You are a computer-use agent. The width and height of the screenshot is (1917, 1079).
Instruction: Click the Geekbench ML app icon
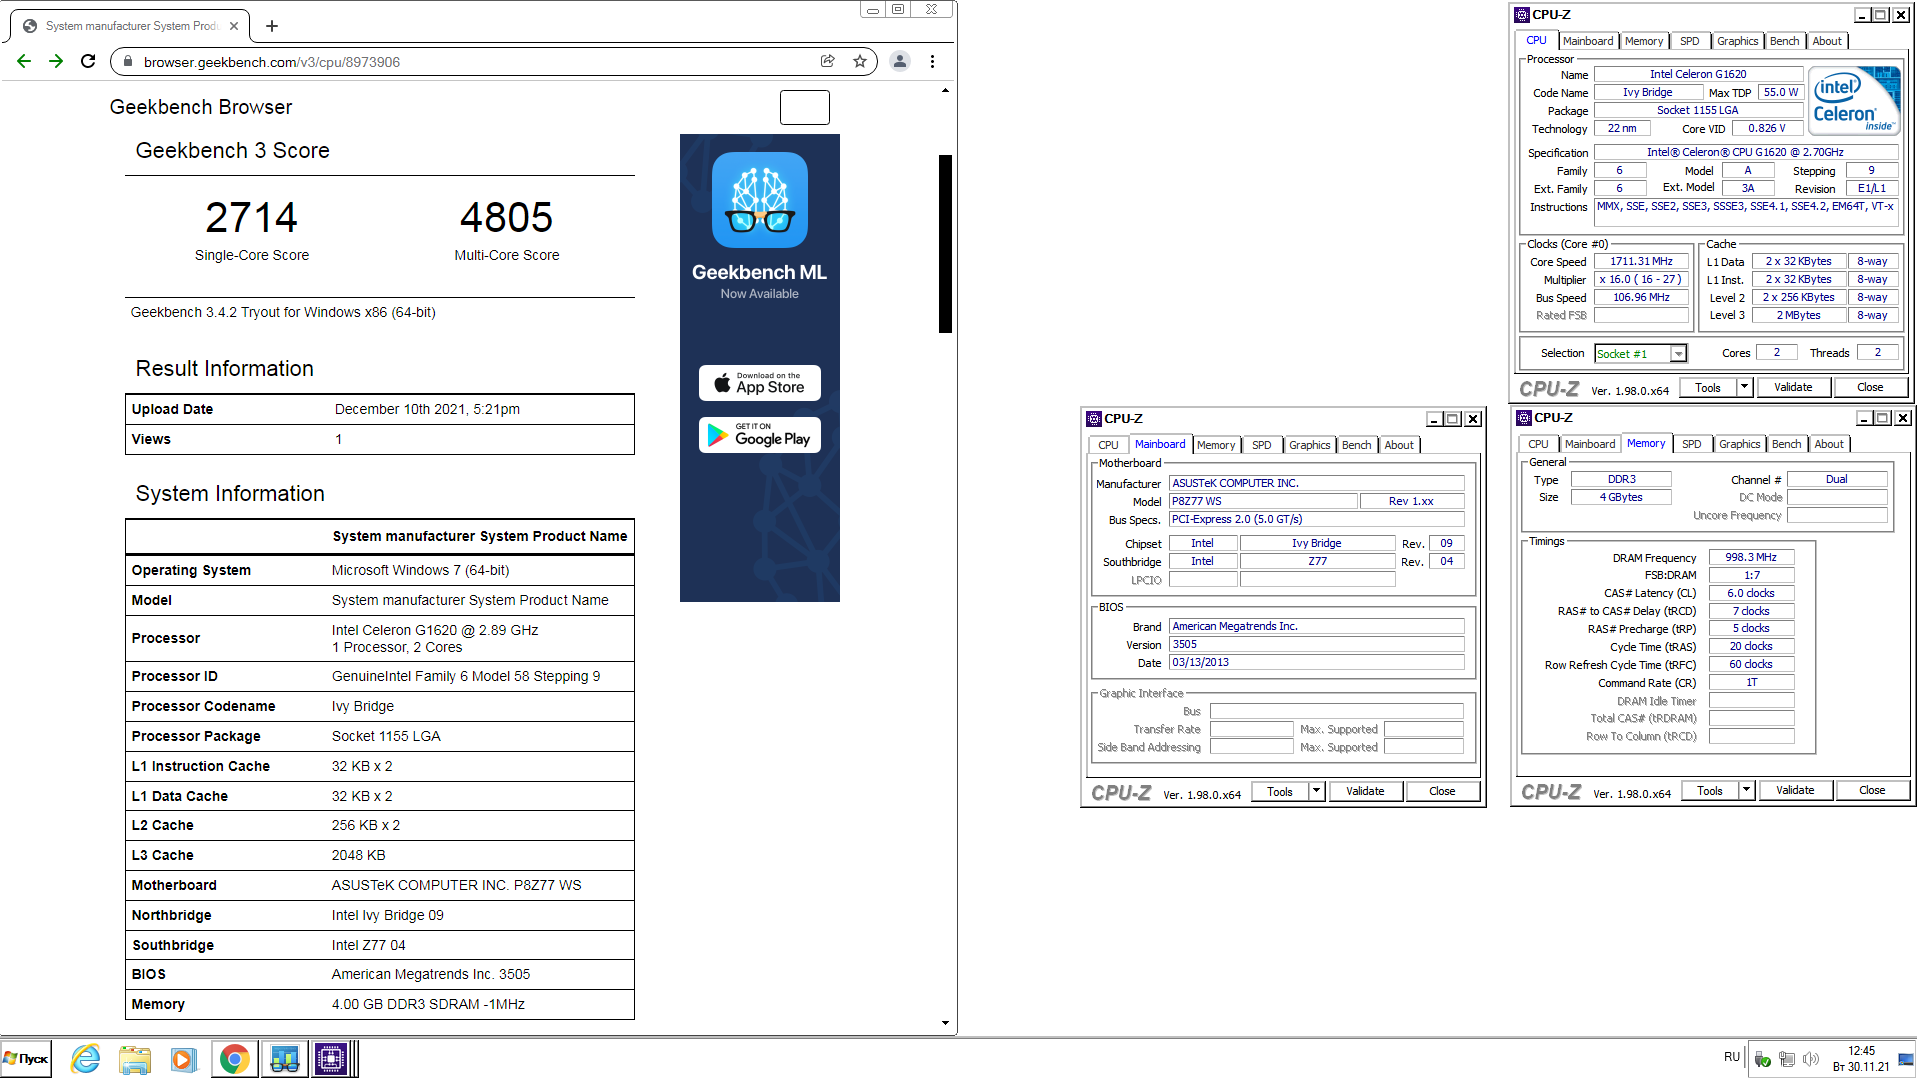tap(760, 200)
